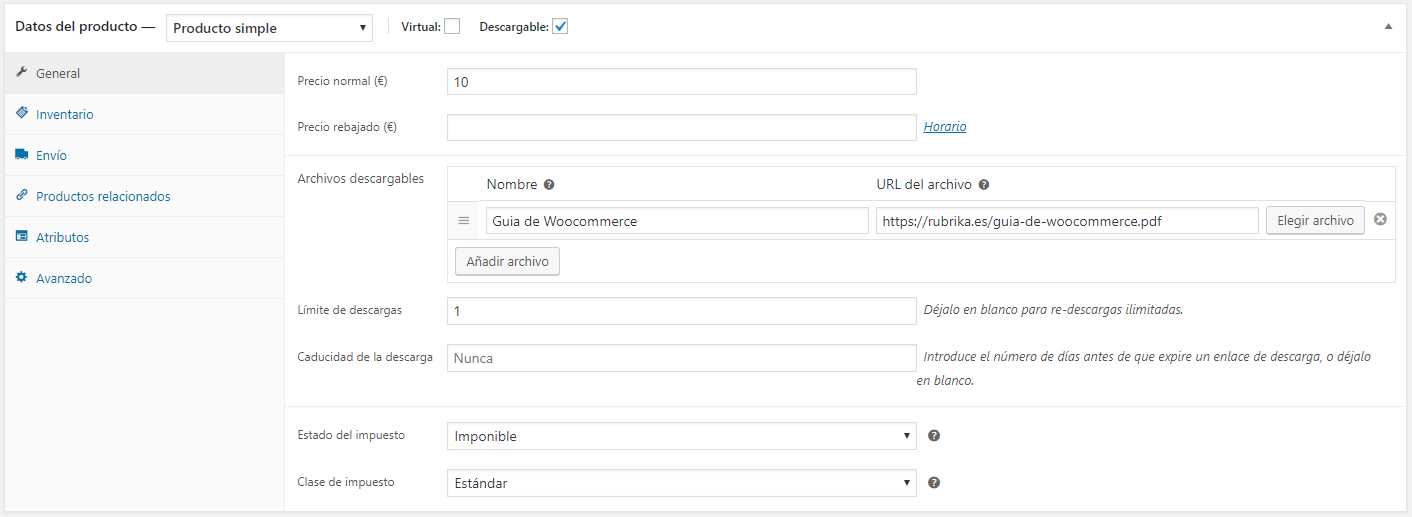Open the Productos relacionados tab
1412x517 pixels.
tap(145, 197)
